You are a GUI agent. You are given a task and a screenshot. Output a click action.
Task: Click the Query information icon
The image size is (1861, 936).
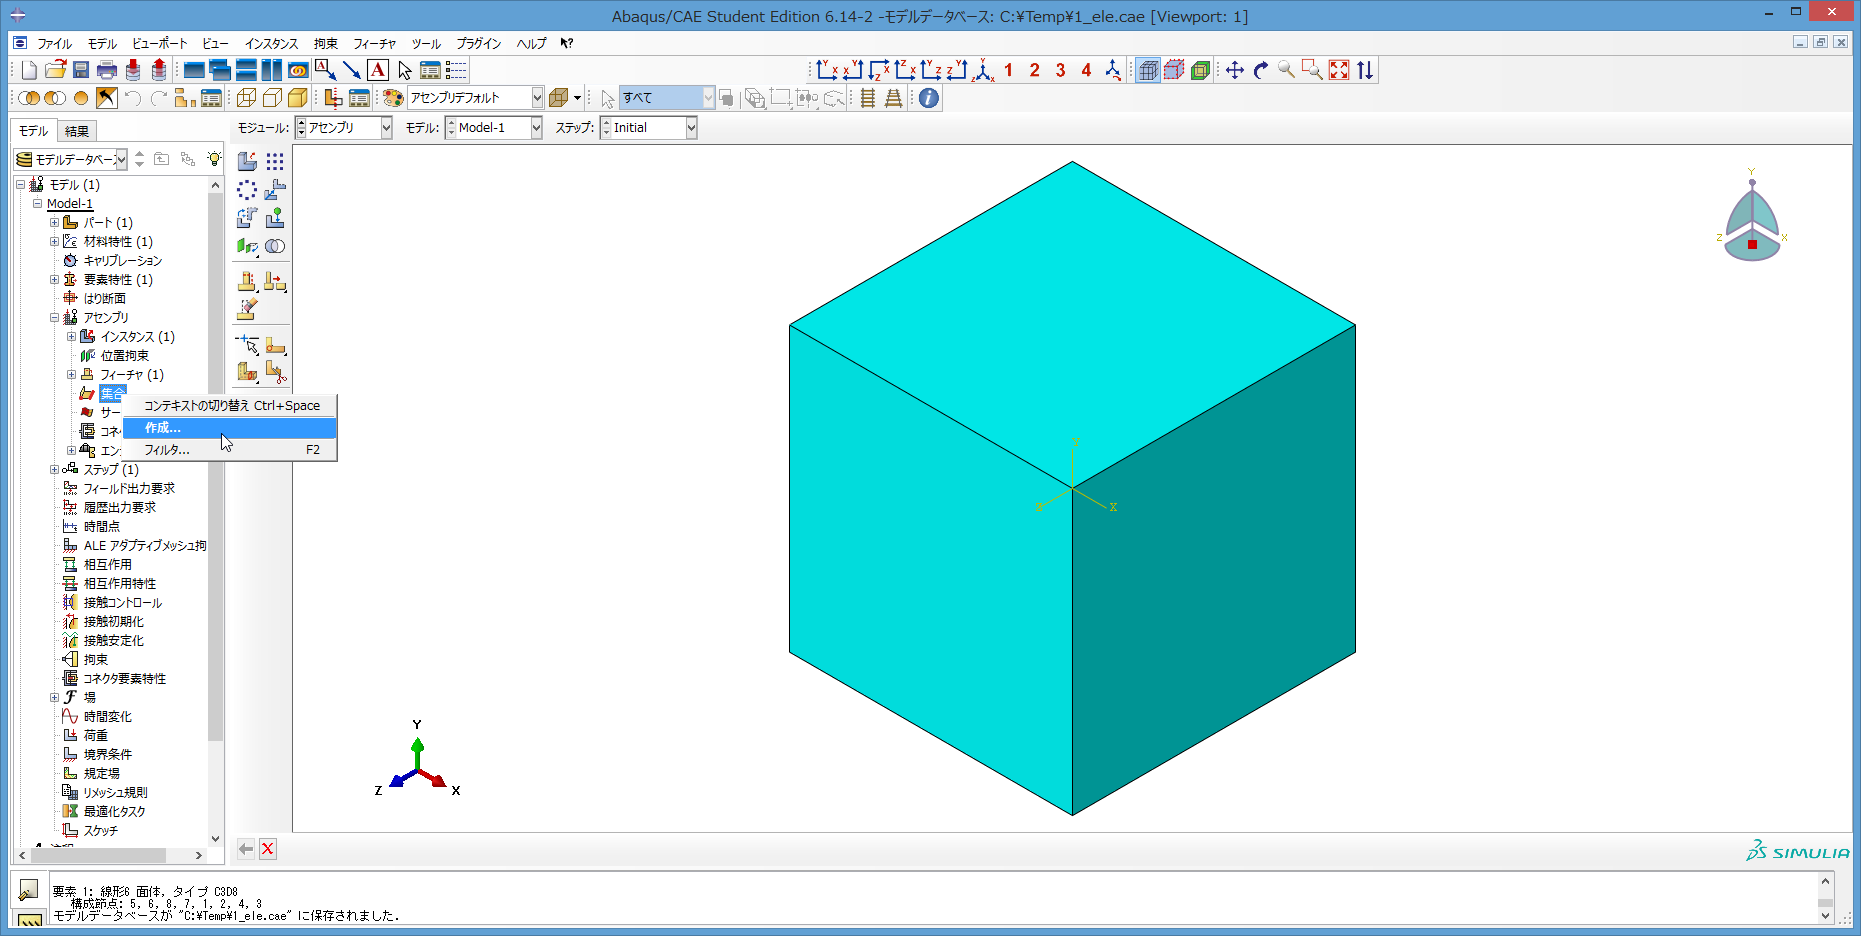[929, 98]
